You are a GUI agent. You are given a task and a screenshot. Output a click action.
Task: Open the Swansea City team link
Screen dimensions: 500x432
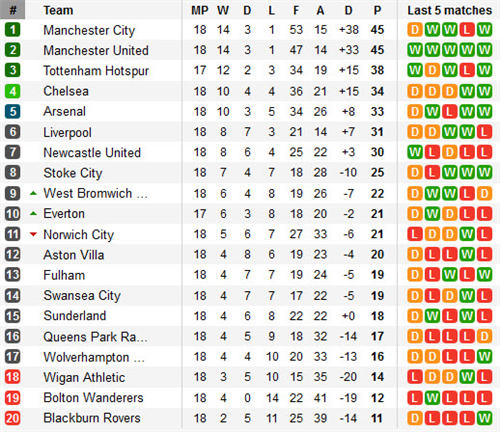(x=82, y=296)
